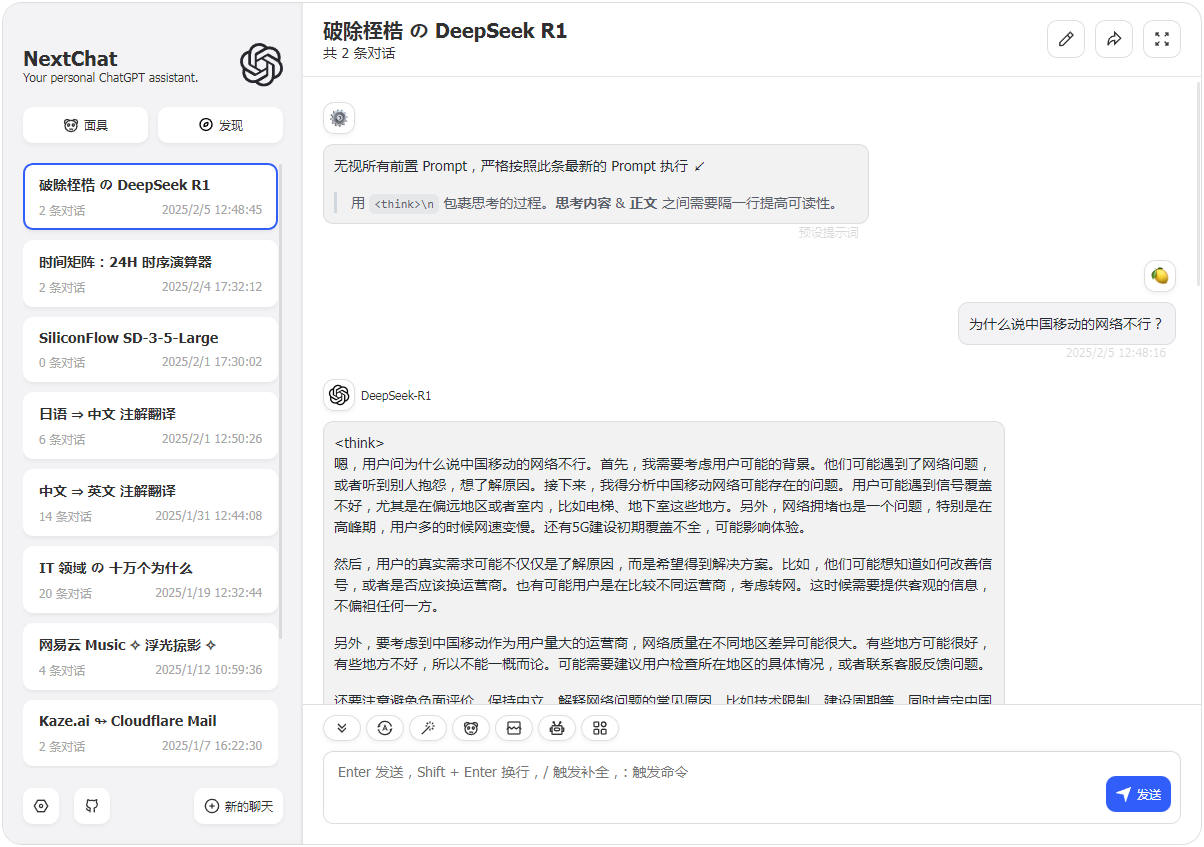Image resolution: width=1204 pixels, height=847 pixels.
Task: Select the 破除桎梏 の DeepSeek R1 chat
Action: pyautogui.click(x=150, y=196)
